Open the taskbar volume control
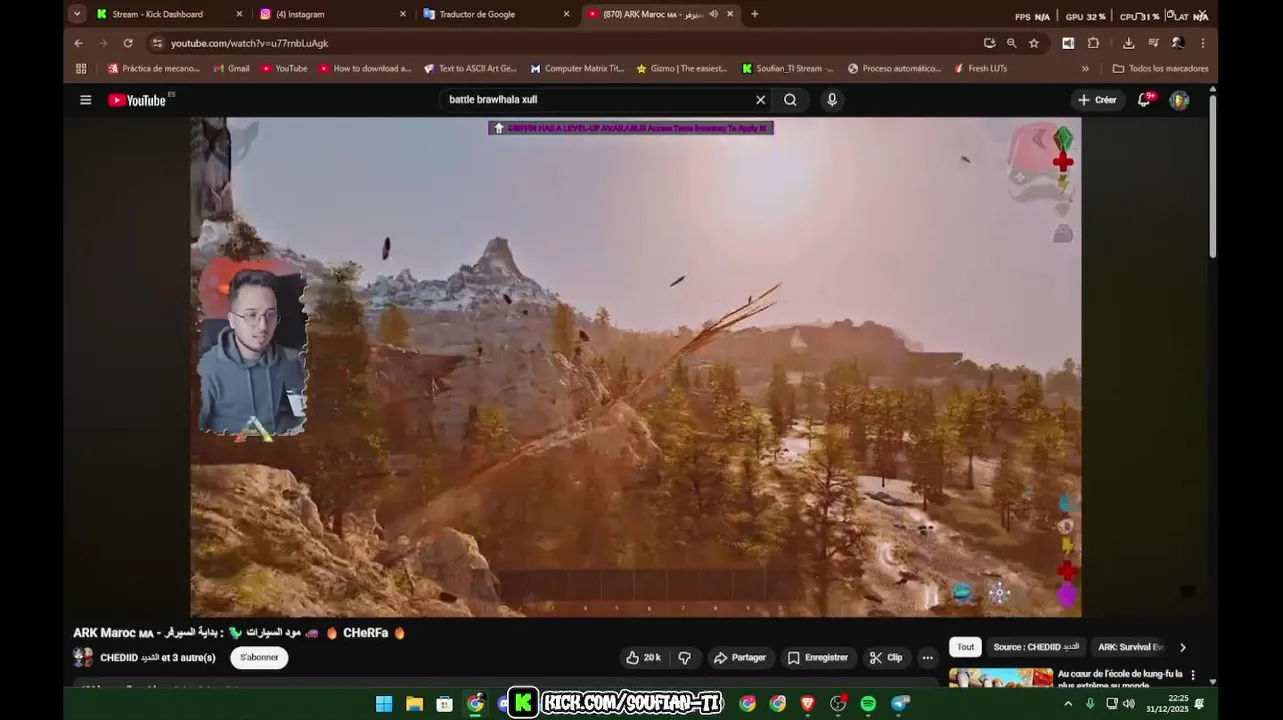 click(x=1129, y=704)
